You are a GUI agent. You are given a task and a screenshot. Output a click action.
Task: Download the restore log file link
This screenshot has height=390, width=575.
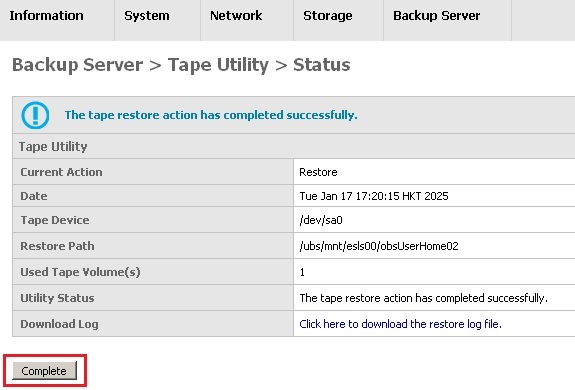pyautogui.click(x=400, y=324)
